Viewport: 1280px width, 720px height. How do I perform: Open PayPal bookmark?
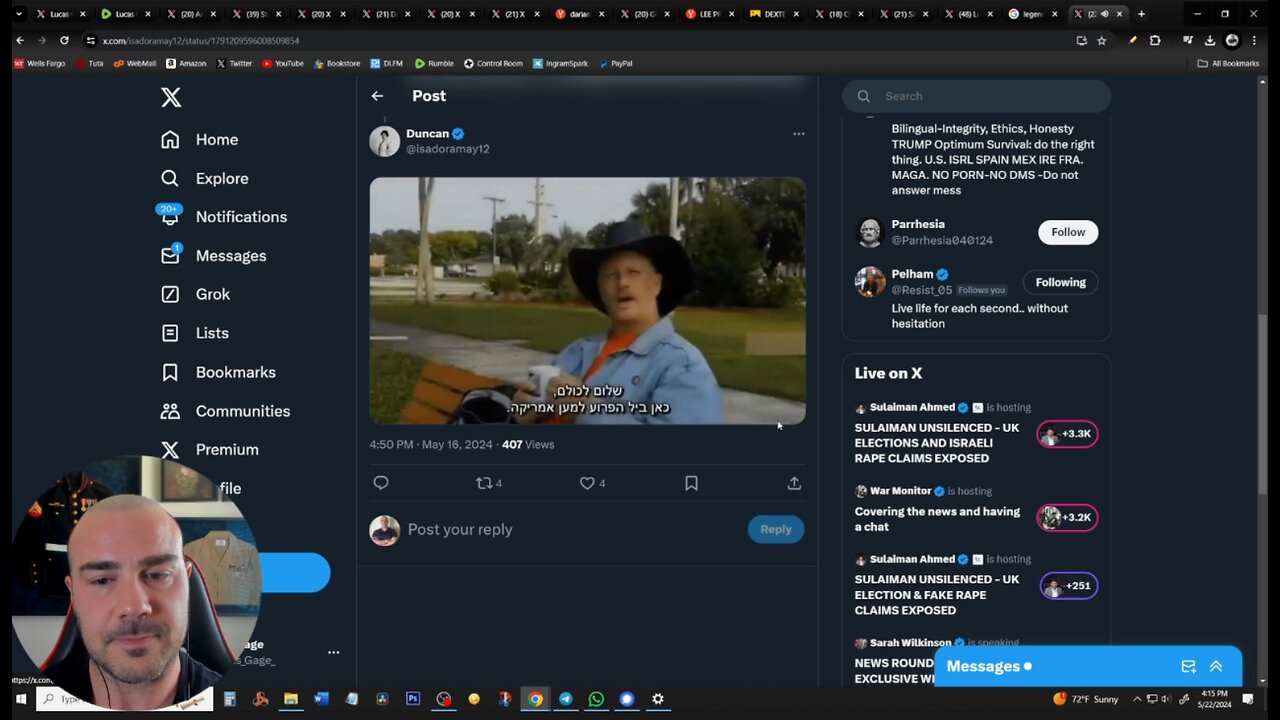click(615, 63)
